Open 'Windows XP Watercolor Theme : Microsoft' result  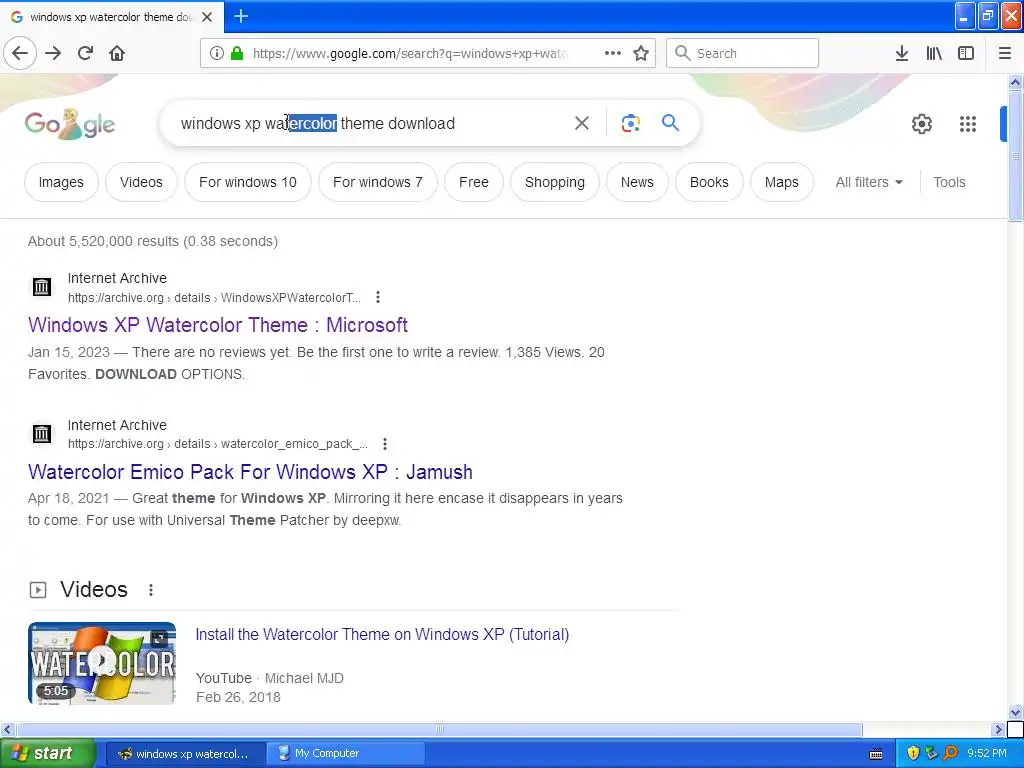[x=218, y=325]
